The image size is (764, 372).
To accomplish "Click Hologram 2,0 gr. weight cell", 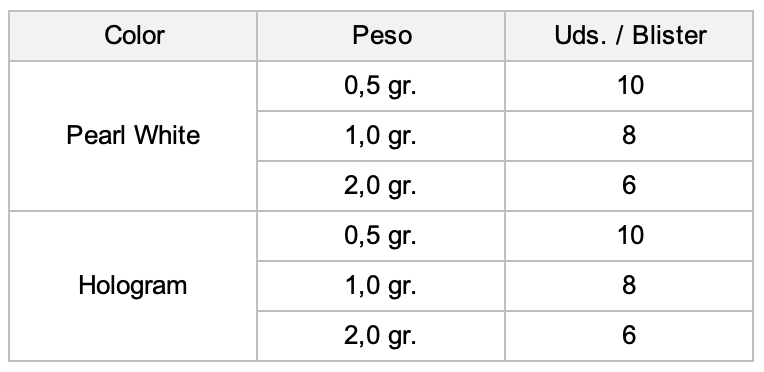I will click(381, 336).
